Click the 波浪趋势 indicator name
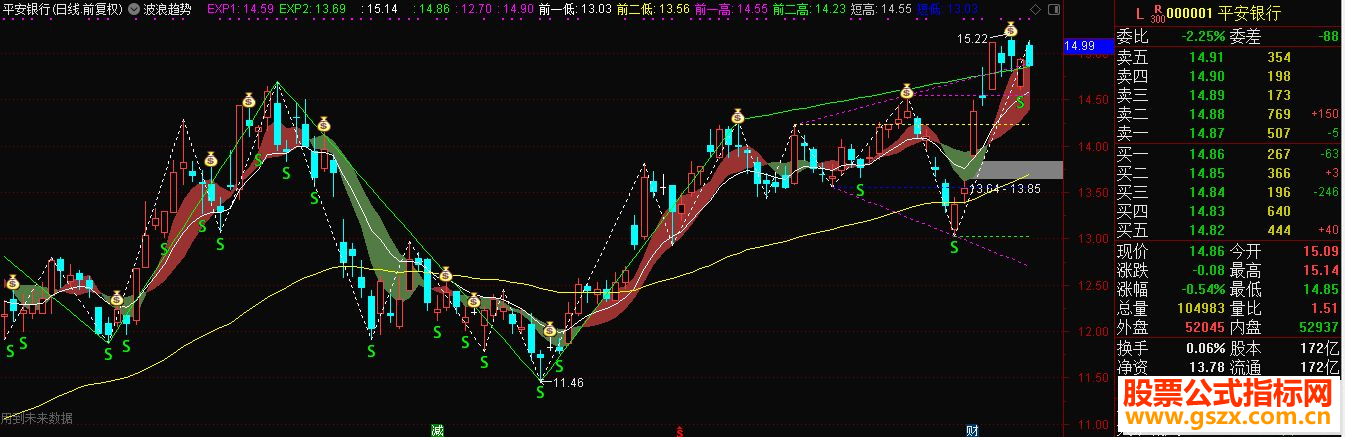This screenshot has width=1345, height=437. tap(168, 8)
